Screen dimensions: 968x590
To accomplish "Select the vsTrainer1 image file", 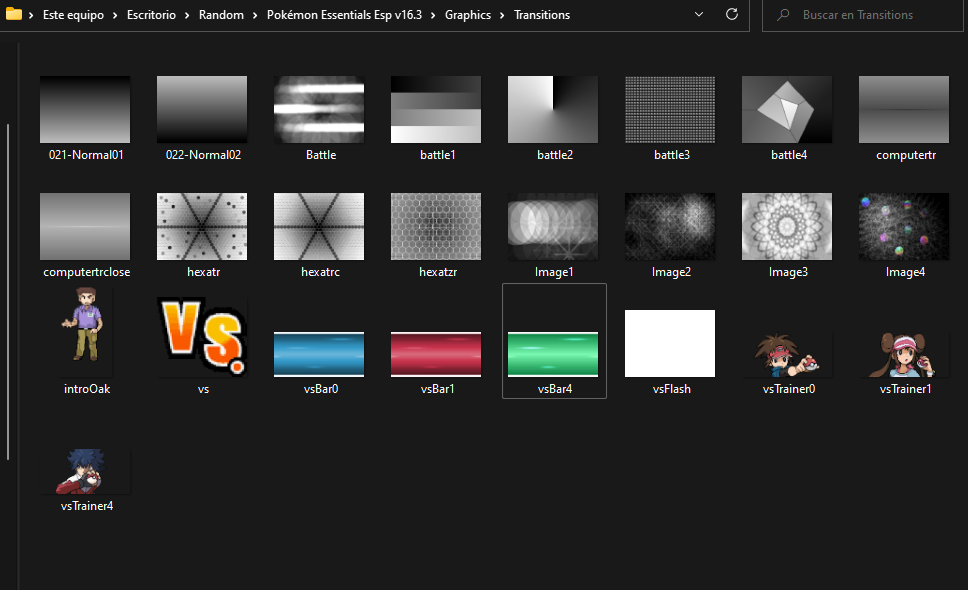I will click(905, 355).
